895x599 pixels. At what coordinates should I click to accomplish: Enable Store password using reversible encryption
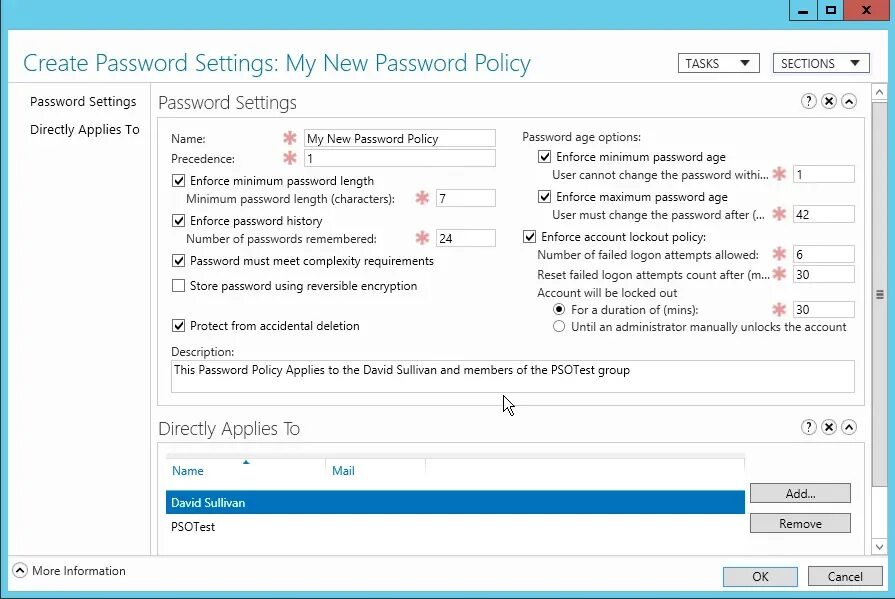click(x=180, y=286)
